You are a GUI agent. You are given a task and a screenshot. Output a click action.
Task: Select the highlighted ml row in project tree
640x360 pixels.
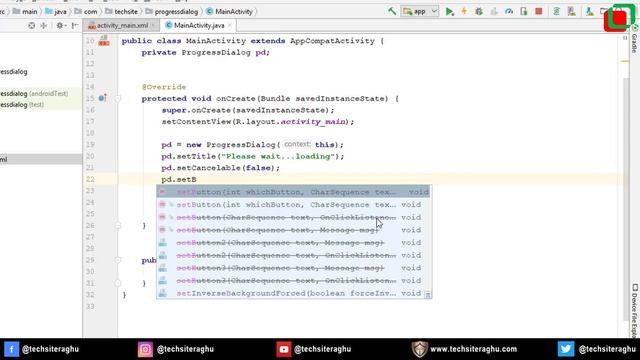(x=41, y=159)
